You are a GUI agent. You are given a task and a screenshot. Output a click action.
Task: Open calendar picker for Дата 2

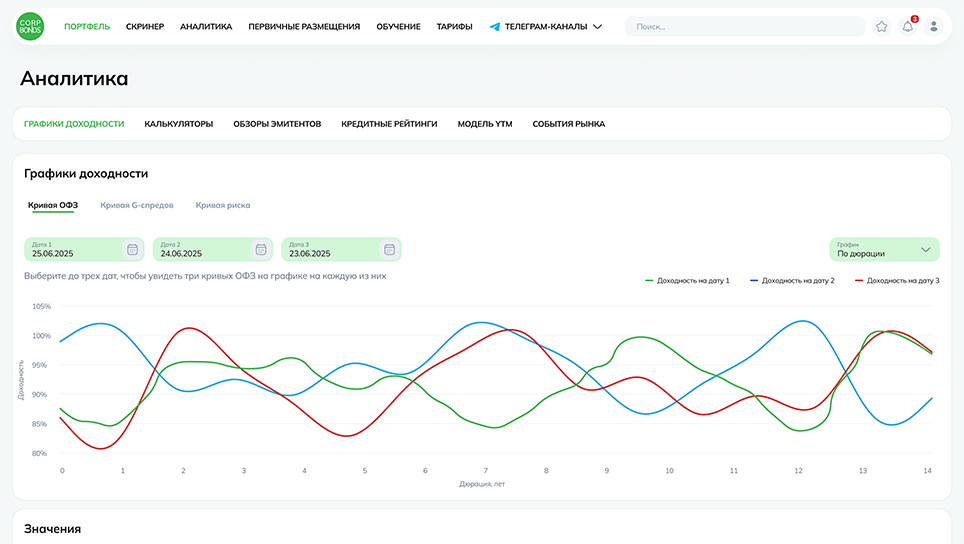pyautogui.click(x=261, y=249)
